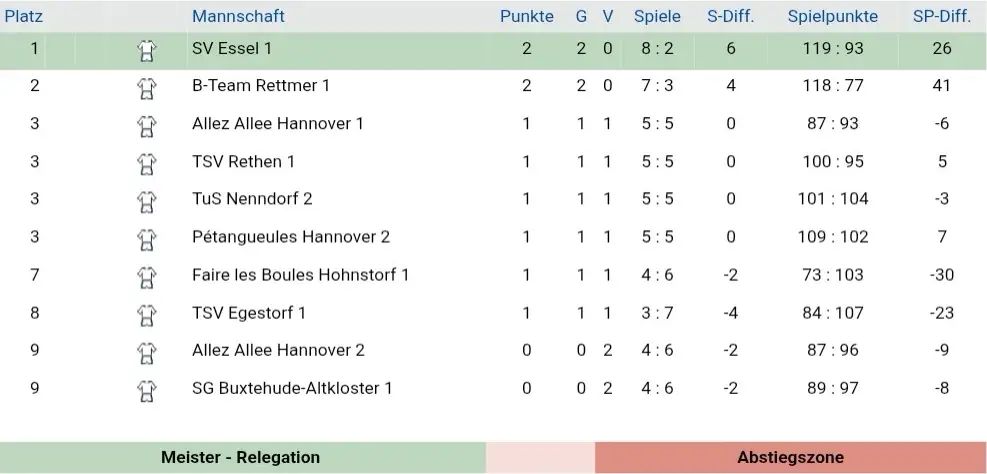Click the Mannschaft column header
The width and height of the screenshot is (987, 474).
coord(238,16)
